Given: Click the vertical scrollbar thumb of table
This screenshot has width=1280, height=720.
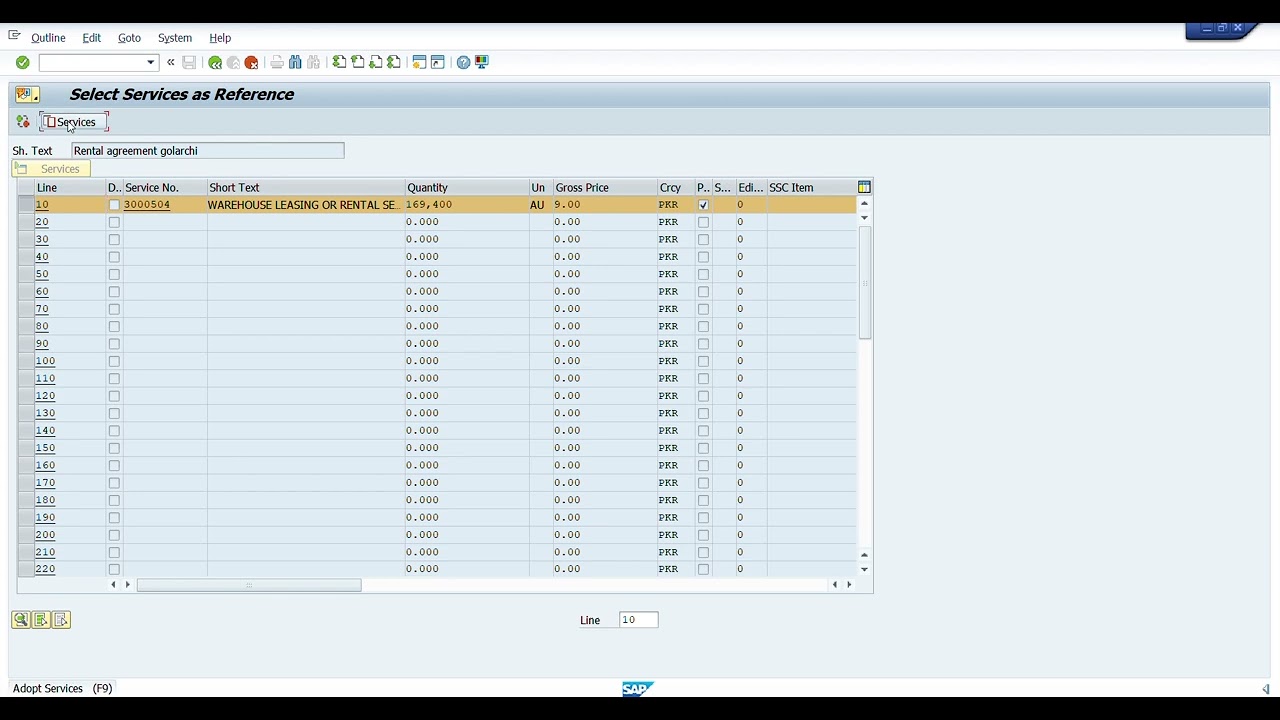Looking at the screenshot, I should (x=864, y=282).
